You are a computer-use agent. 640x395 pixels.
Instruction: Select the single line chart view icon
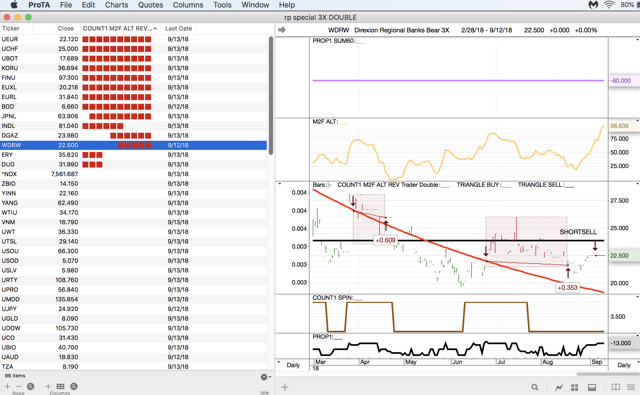pyautogui.click(x=559, y=387)
